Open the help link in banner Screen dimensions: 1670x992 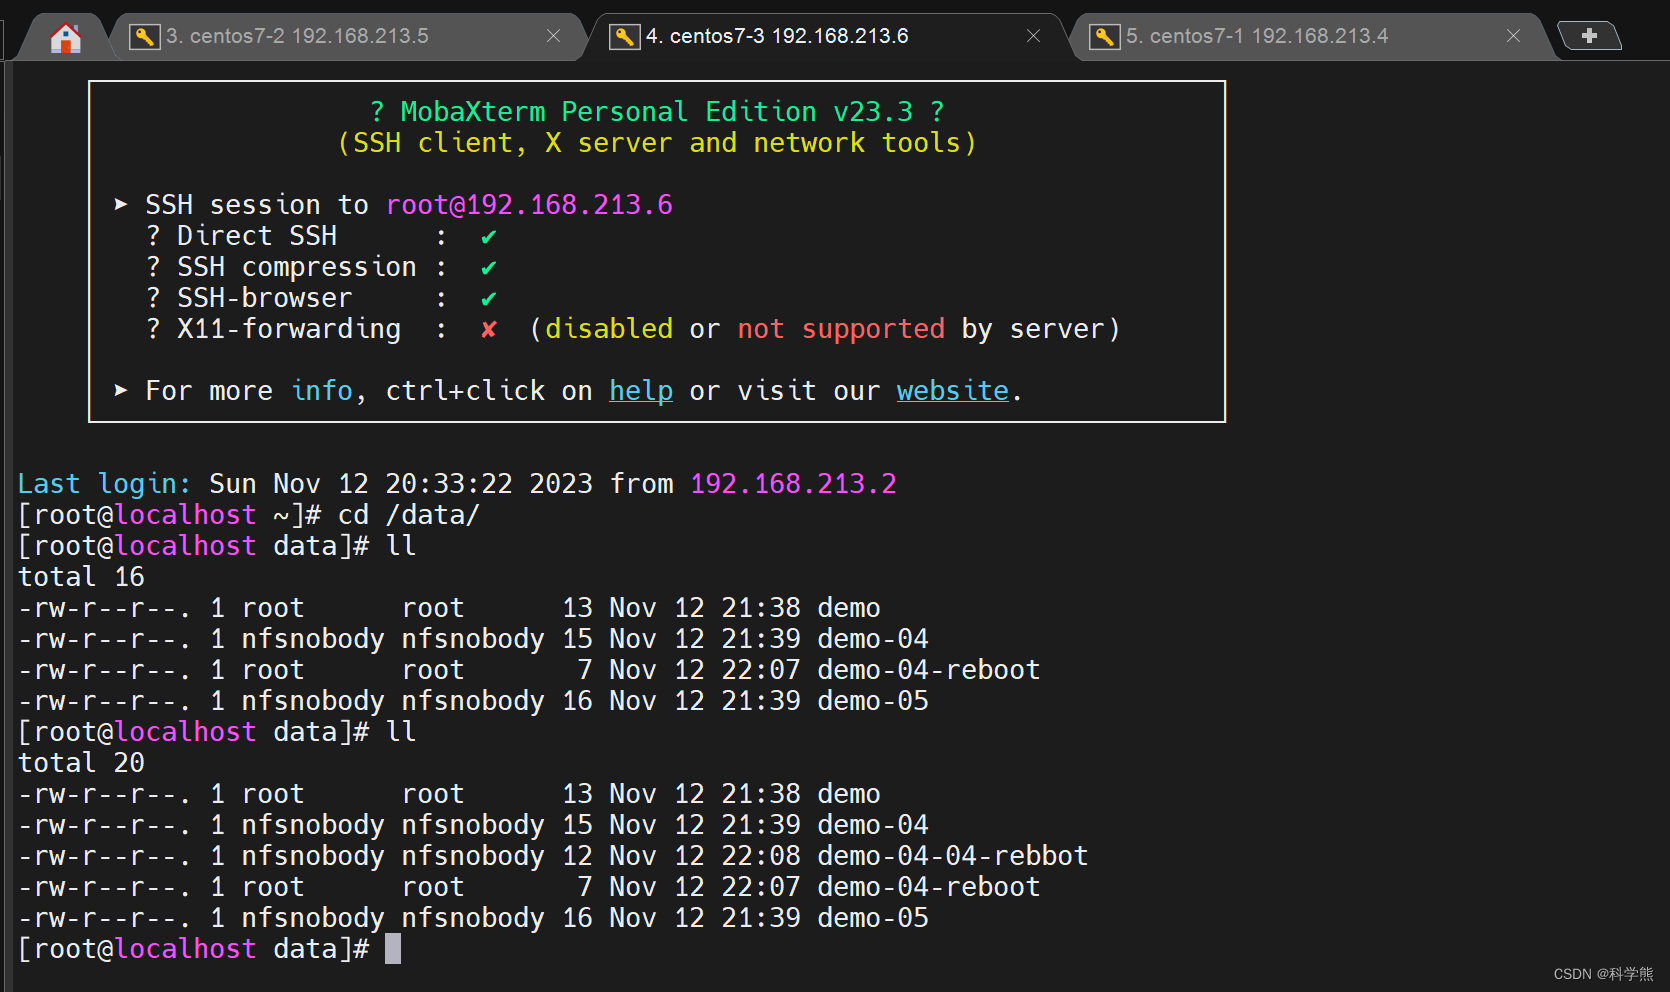[x=641, y=391]
